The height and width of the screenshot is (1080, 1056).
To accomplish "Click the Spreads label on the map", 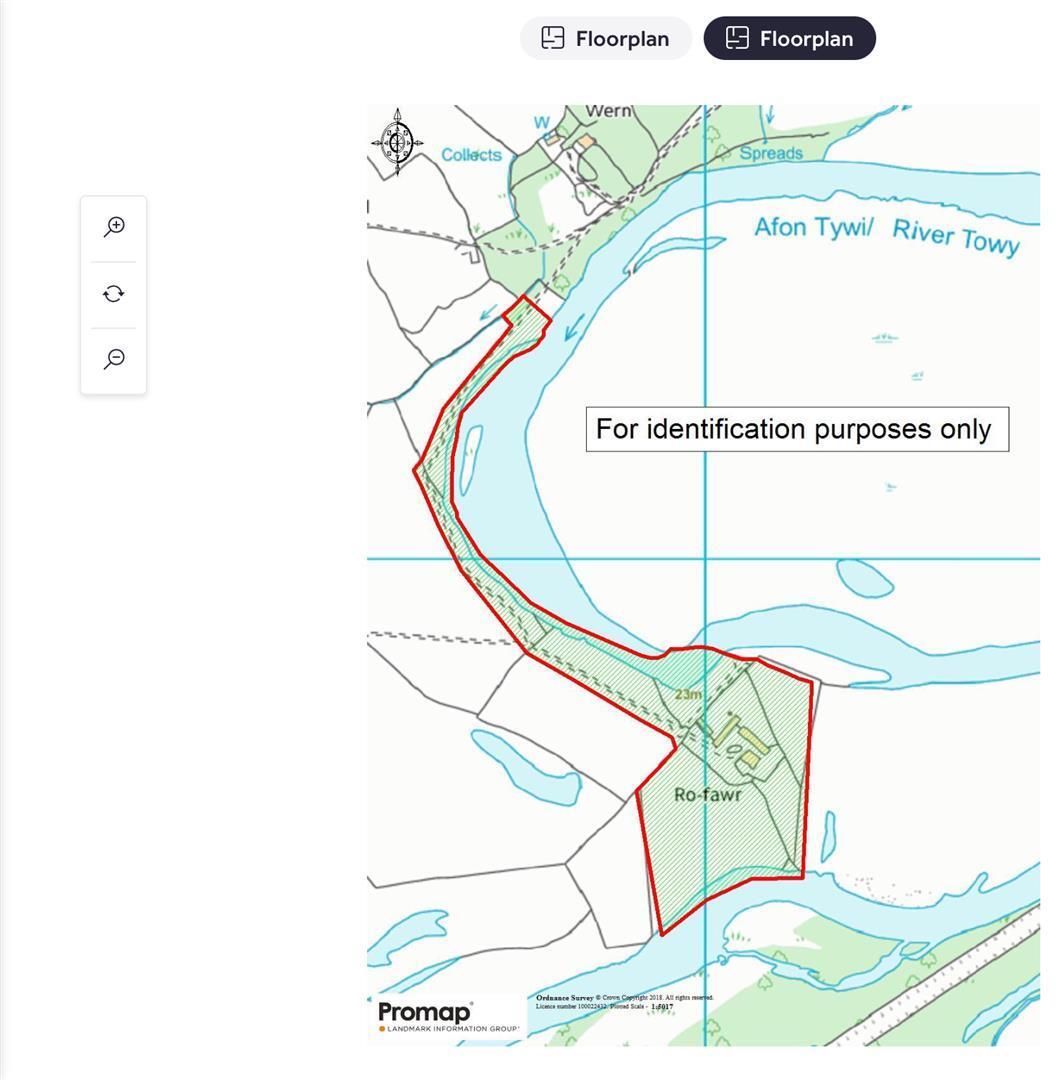I will 771,153.
